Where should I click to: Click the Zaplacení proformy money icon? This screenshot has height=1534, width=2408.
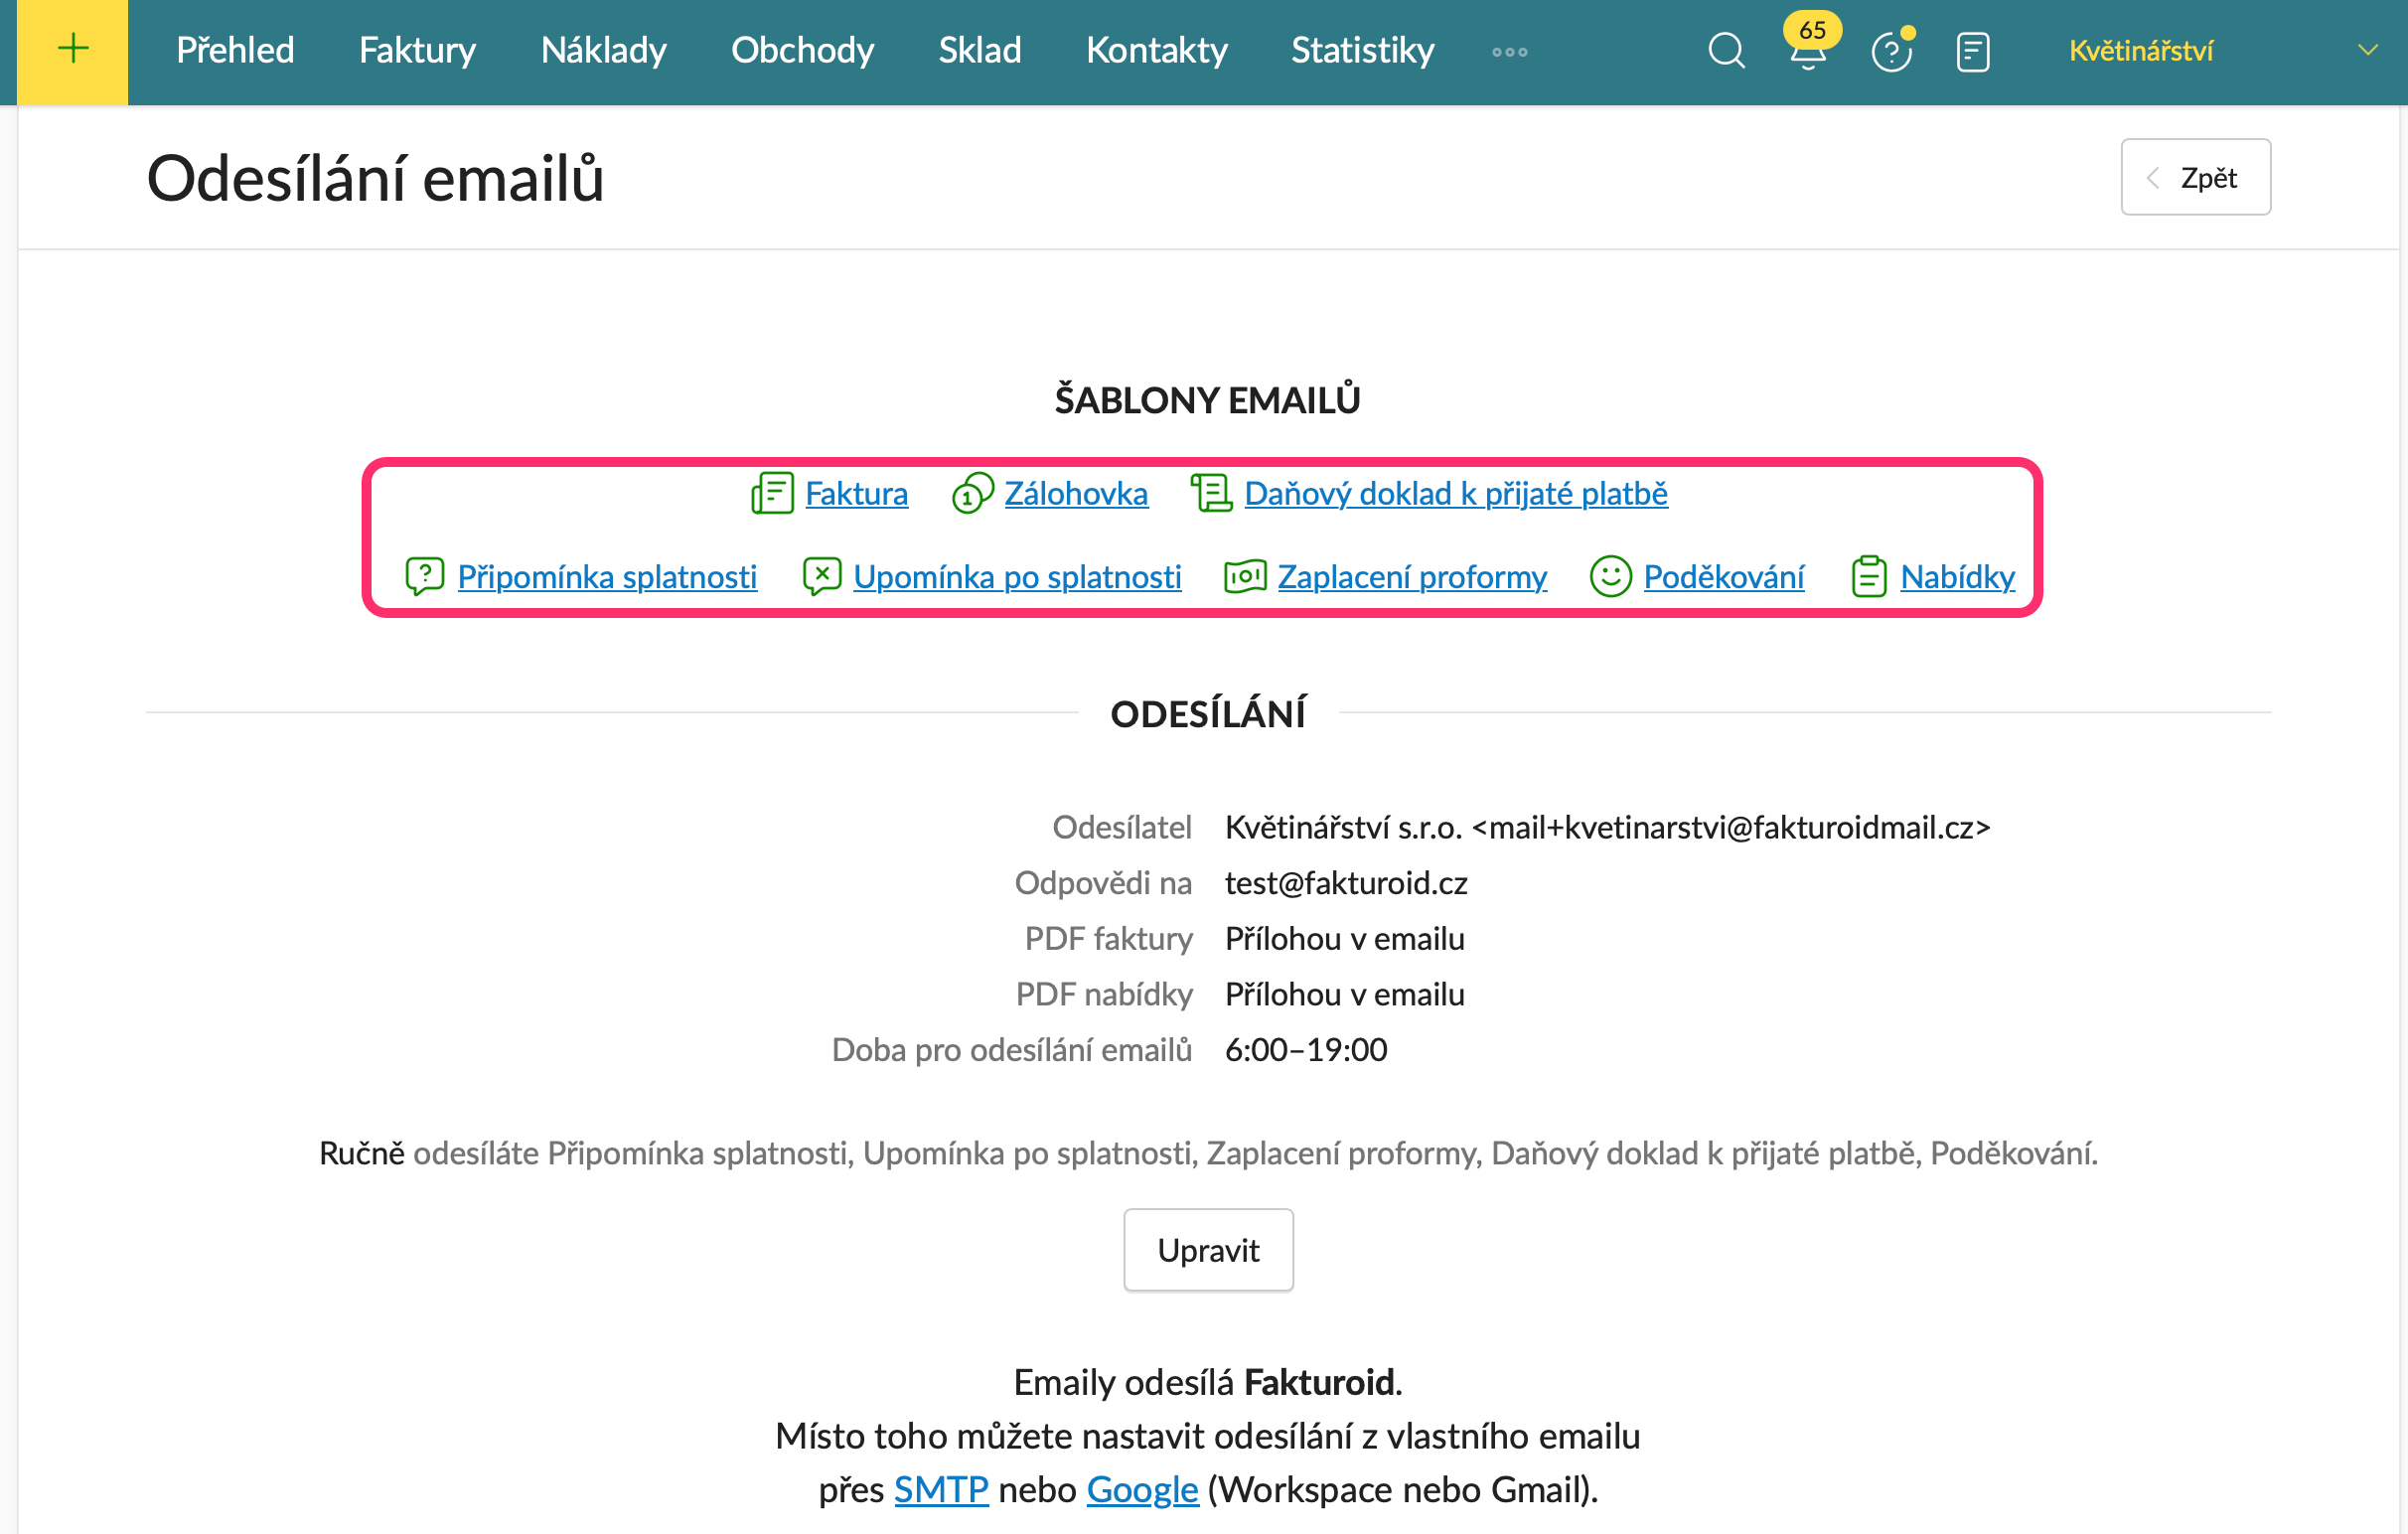click(1245, 577)
